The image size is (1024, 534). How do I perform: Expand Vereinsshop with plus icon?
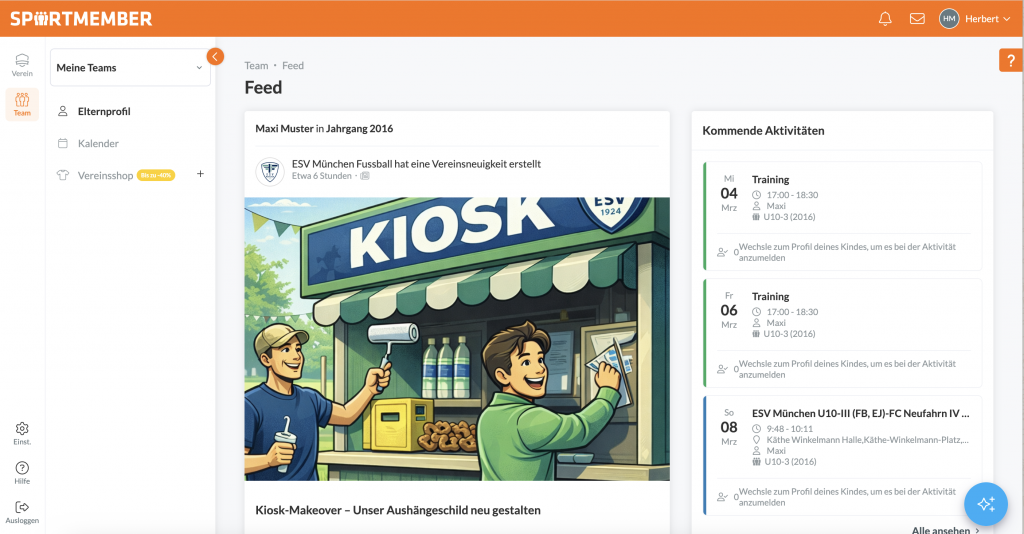click(200, 174)
